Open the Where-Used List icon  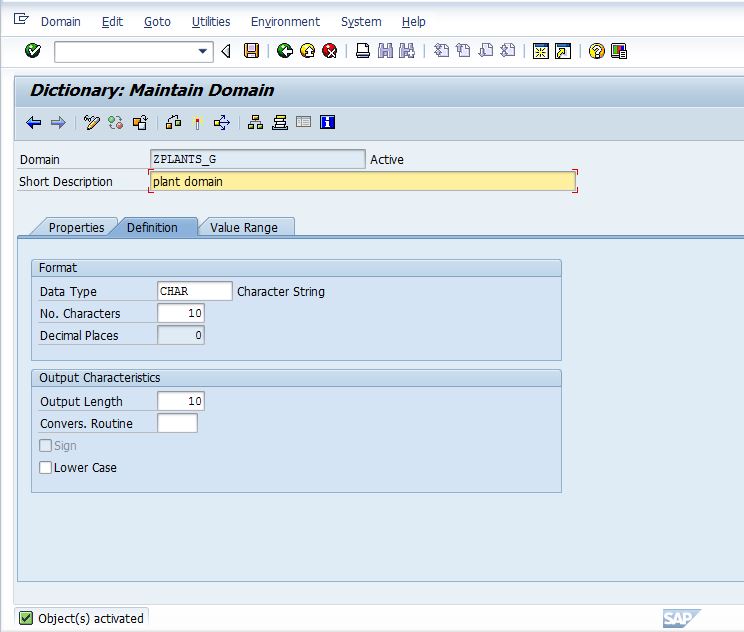pos(222,123)
